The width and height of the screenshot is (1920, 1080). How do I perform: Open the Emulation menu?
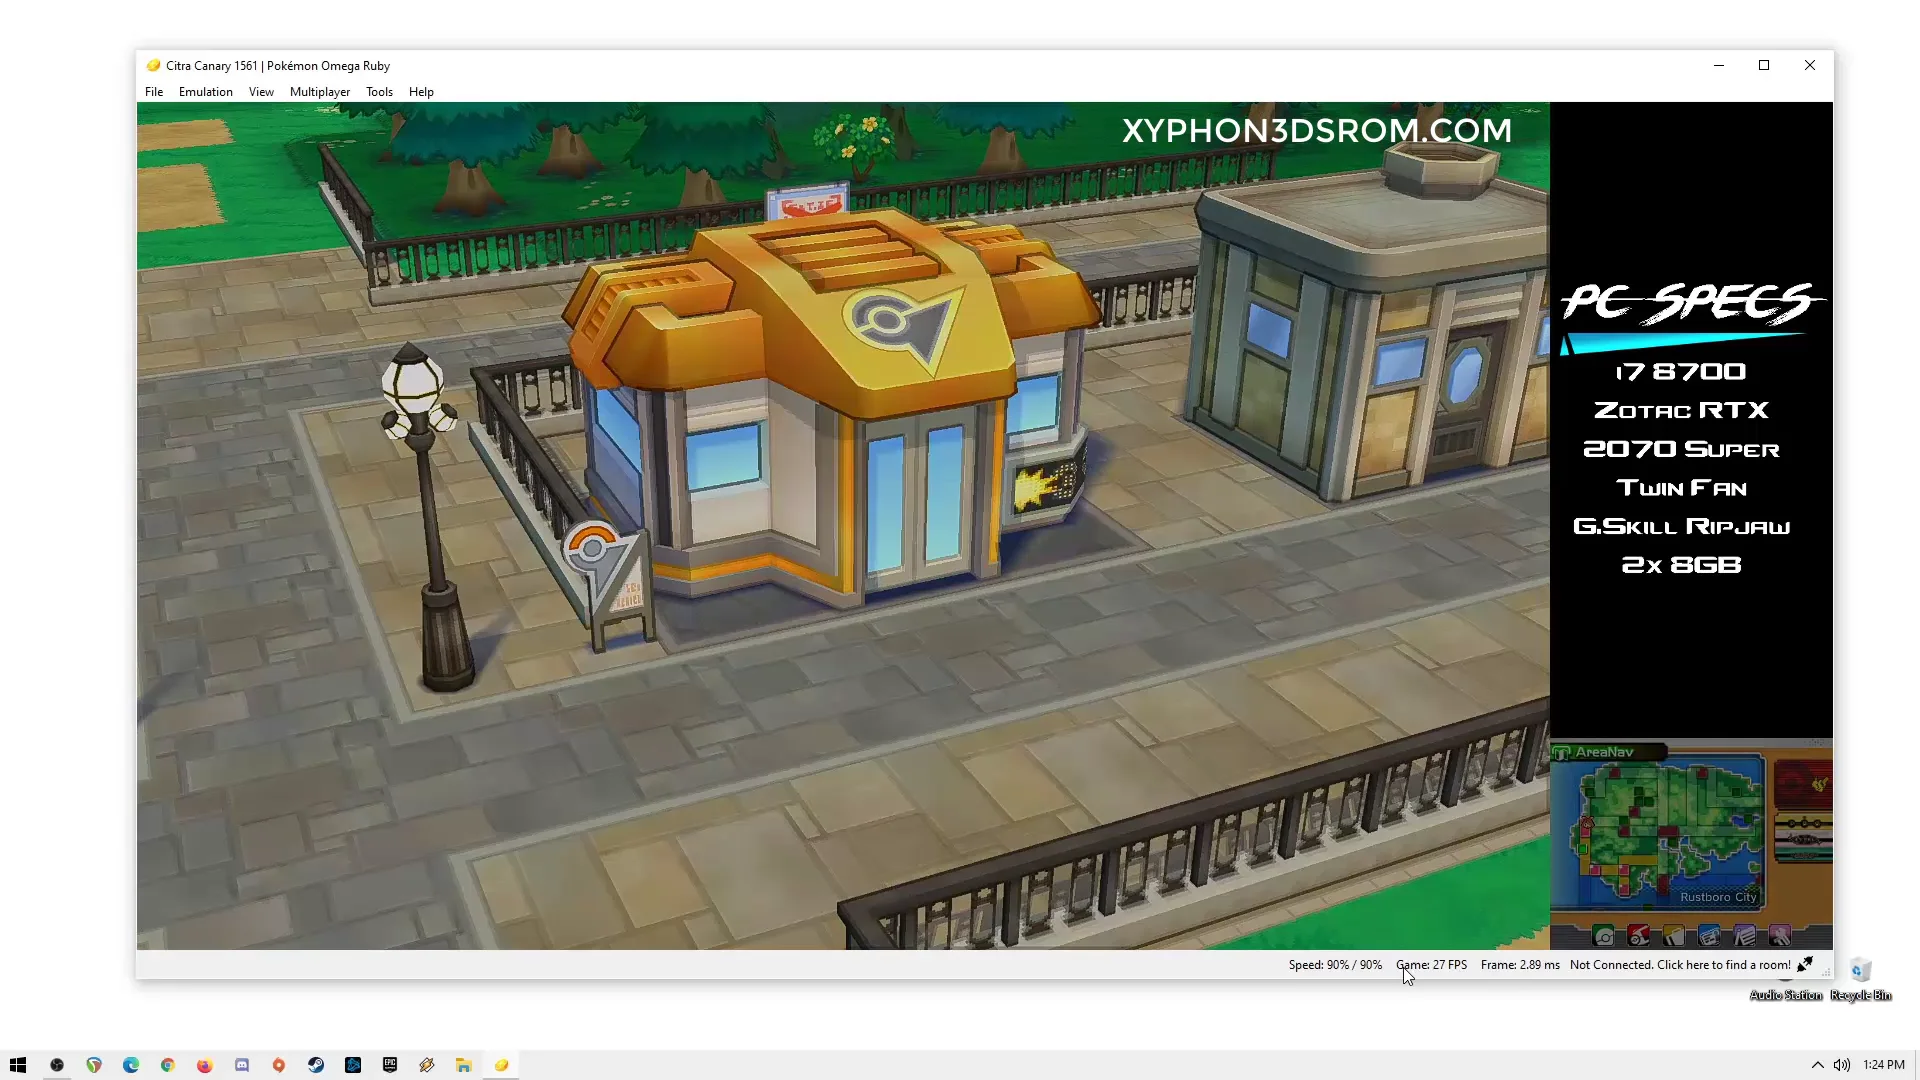(206, 92)
